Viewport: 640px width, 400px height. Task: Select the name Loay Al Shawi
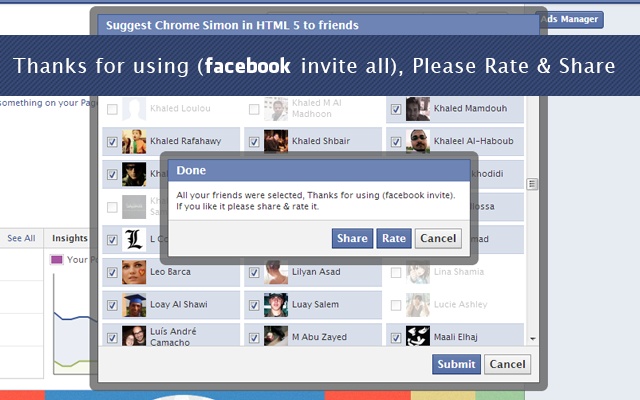[x=179, y=304]
